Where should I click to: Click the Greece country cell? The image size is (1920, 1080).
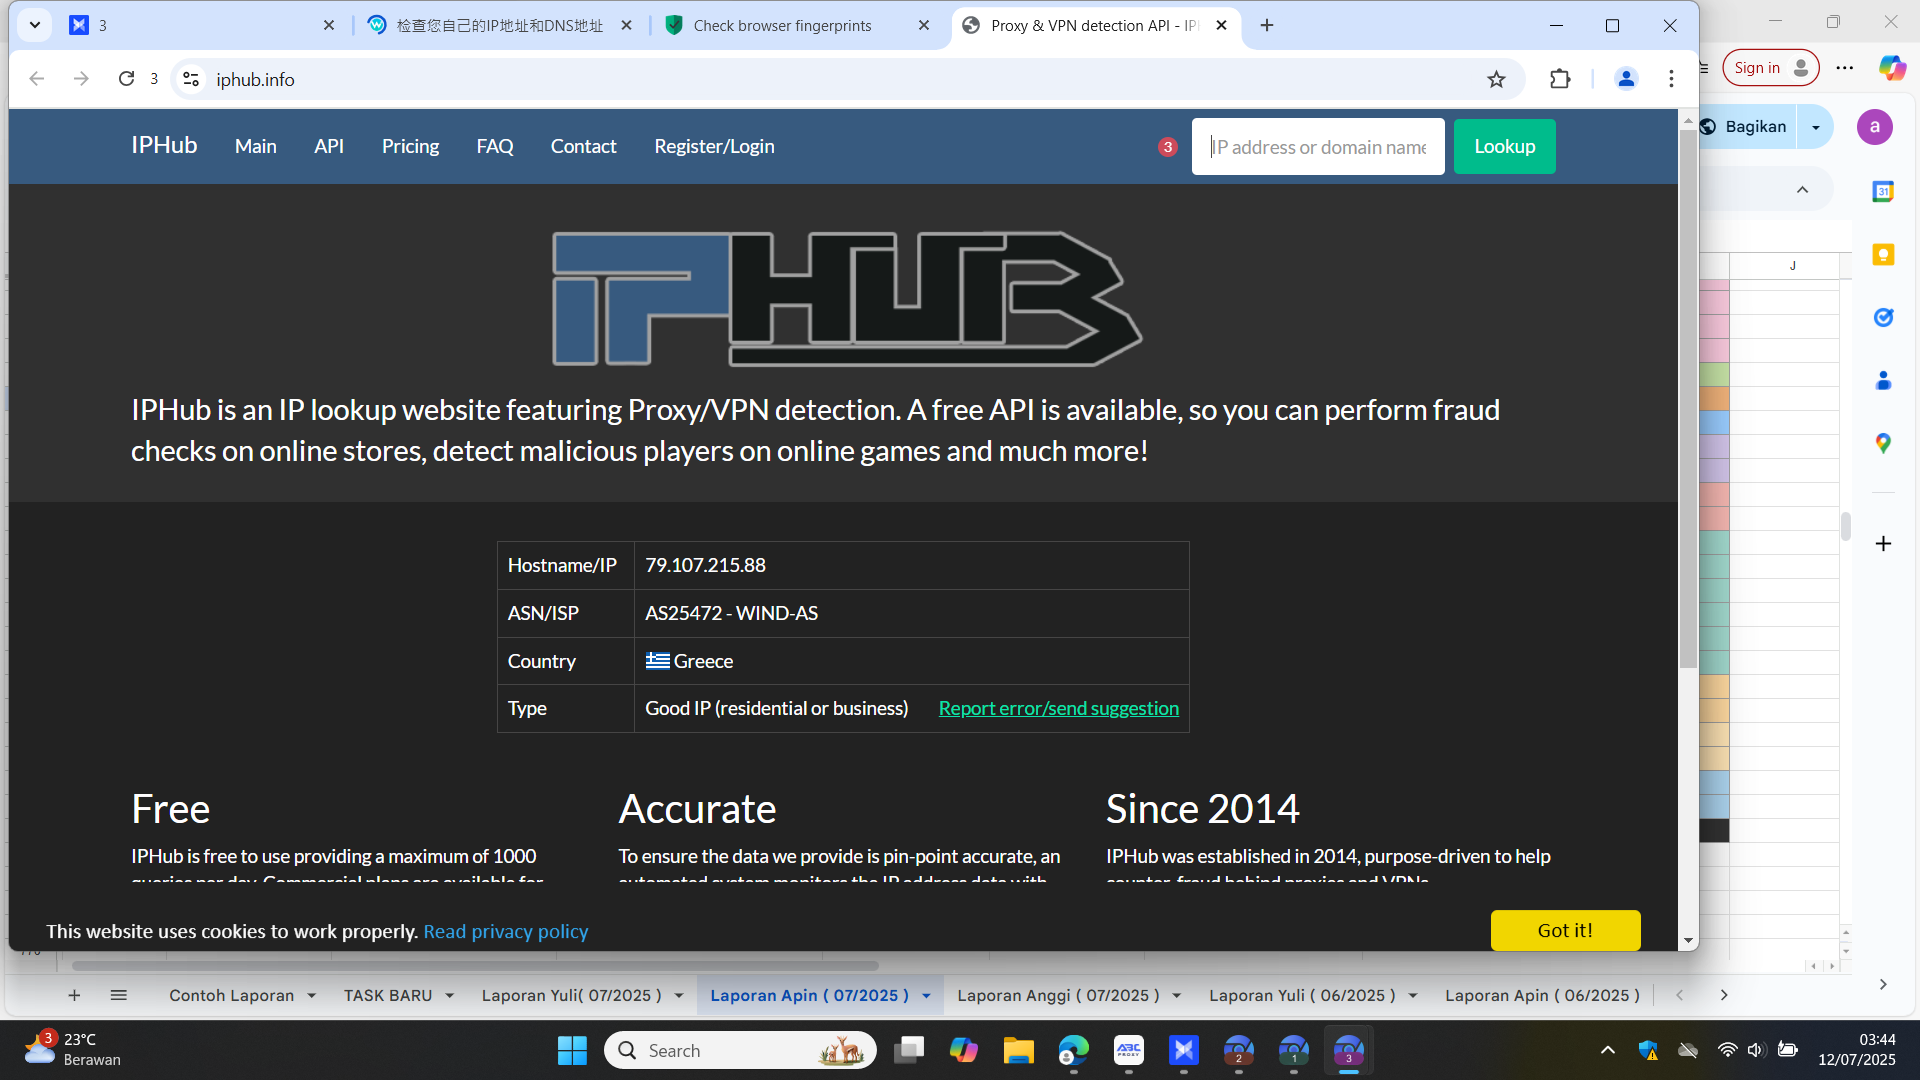[912, 661]
